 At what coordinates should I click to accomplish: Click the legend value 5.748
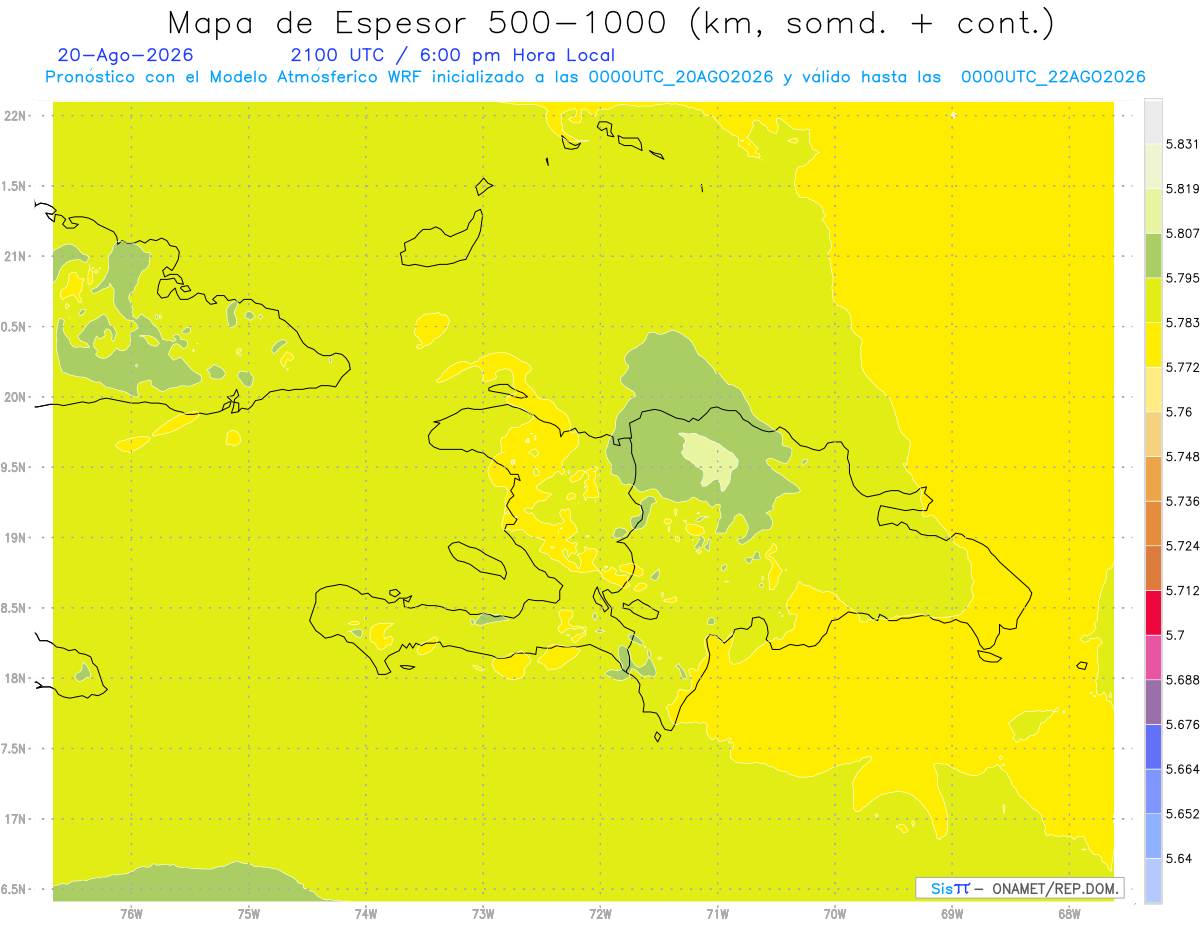[1183, 457]
